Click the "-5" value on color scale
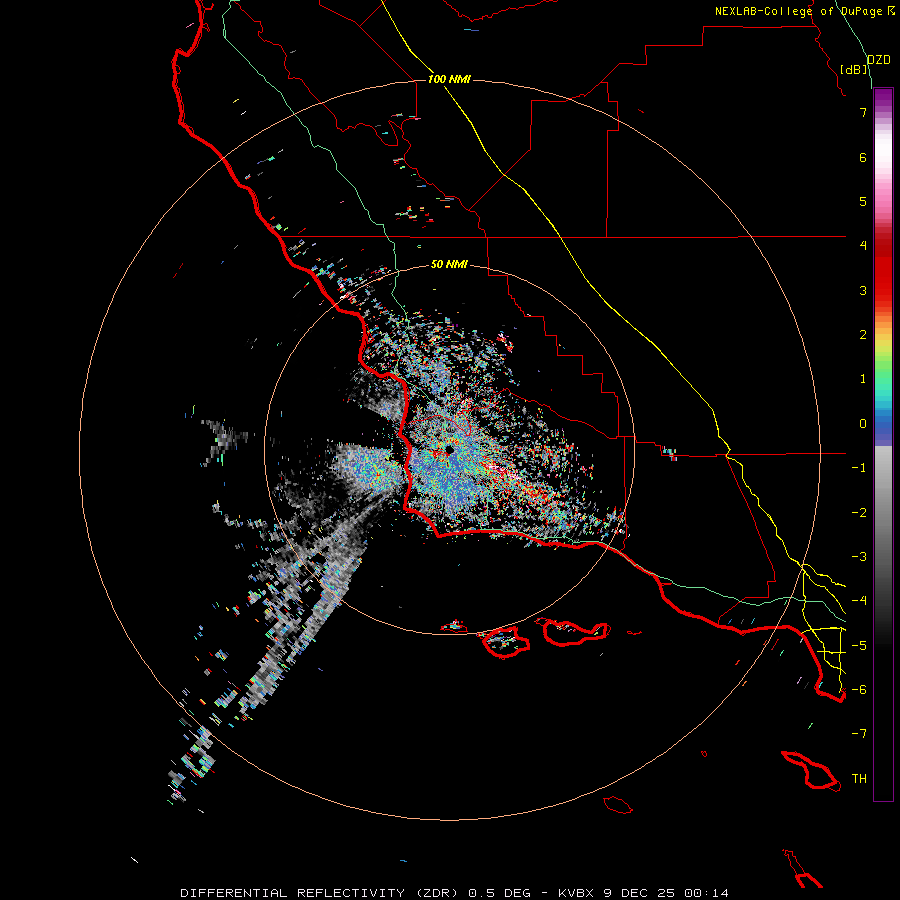This screenshot has width=900, height=900. pos(859,645)
